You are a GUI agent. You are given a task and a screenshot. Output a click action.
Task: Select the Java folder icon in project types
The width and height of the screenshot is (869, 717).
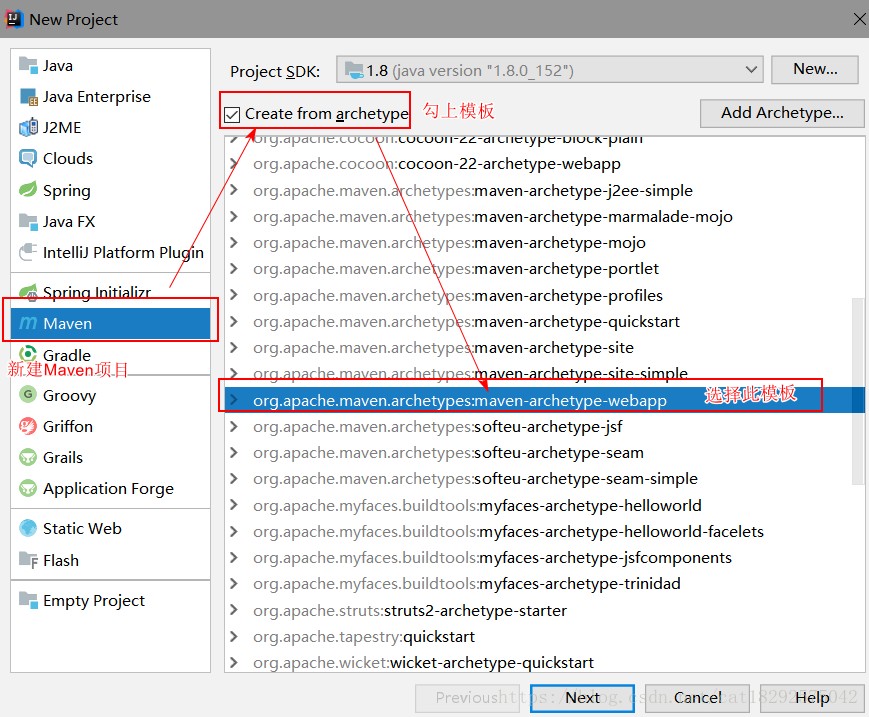point(28,65)
